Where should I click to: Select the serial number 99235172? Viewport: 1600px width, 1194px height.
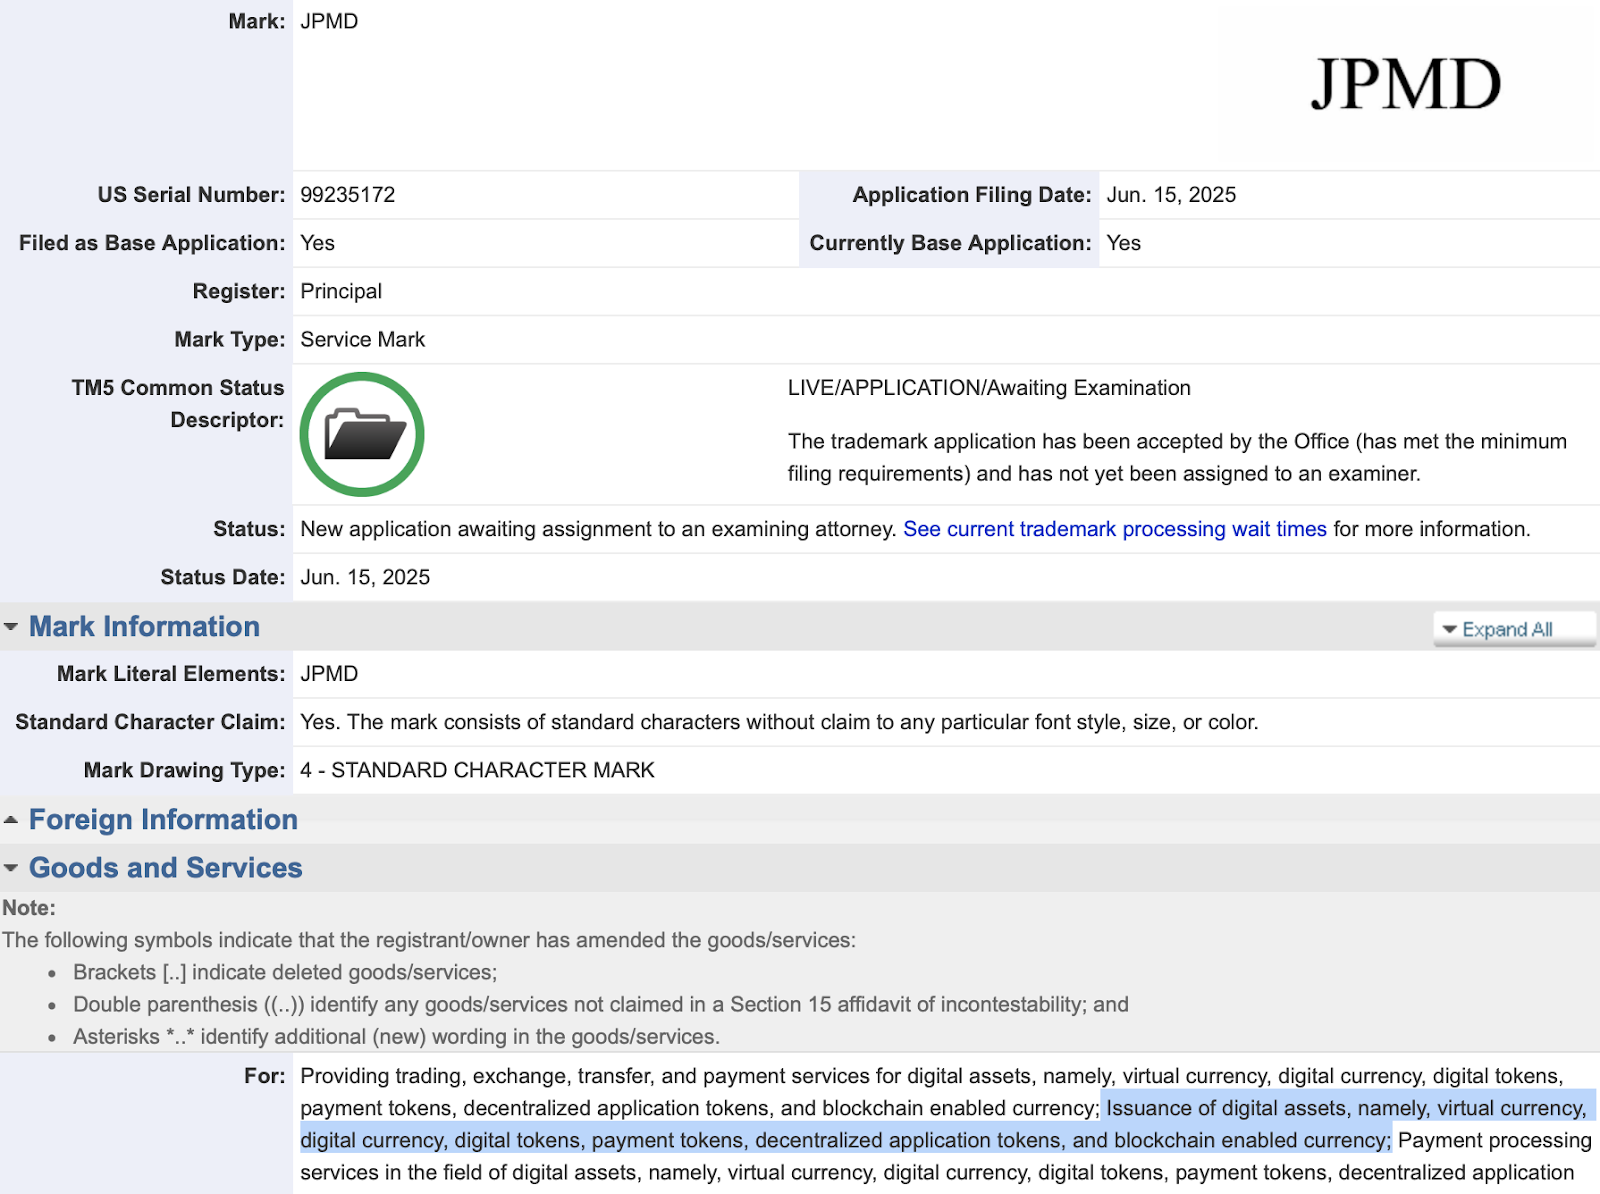[348, 195]
